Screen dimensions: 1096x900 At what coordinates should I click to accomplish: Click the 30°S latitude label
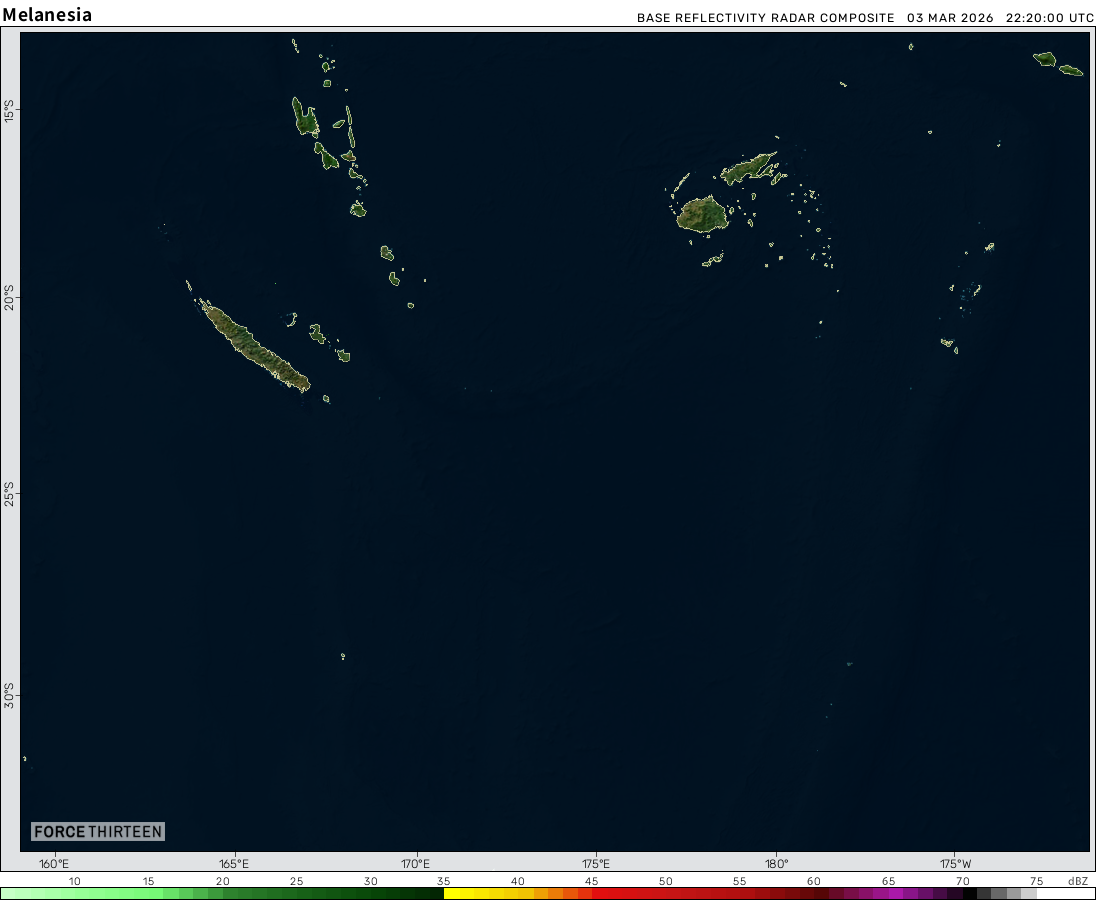click(9, 695)
